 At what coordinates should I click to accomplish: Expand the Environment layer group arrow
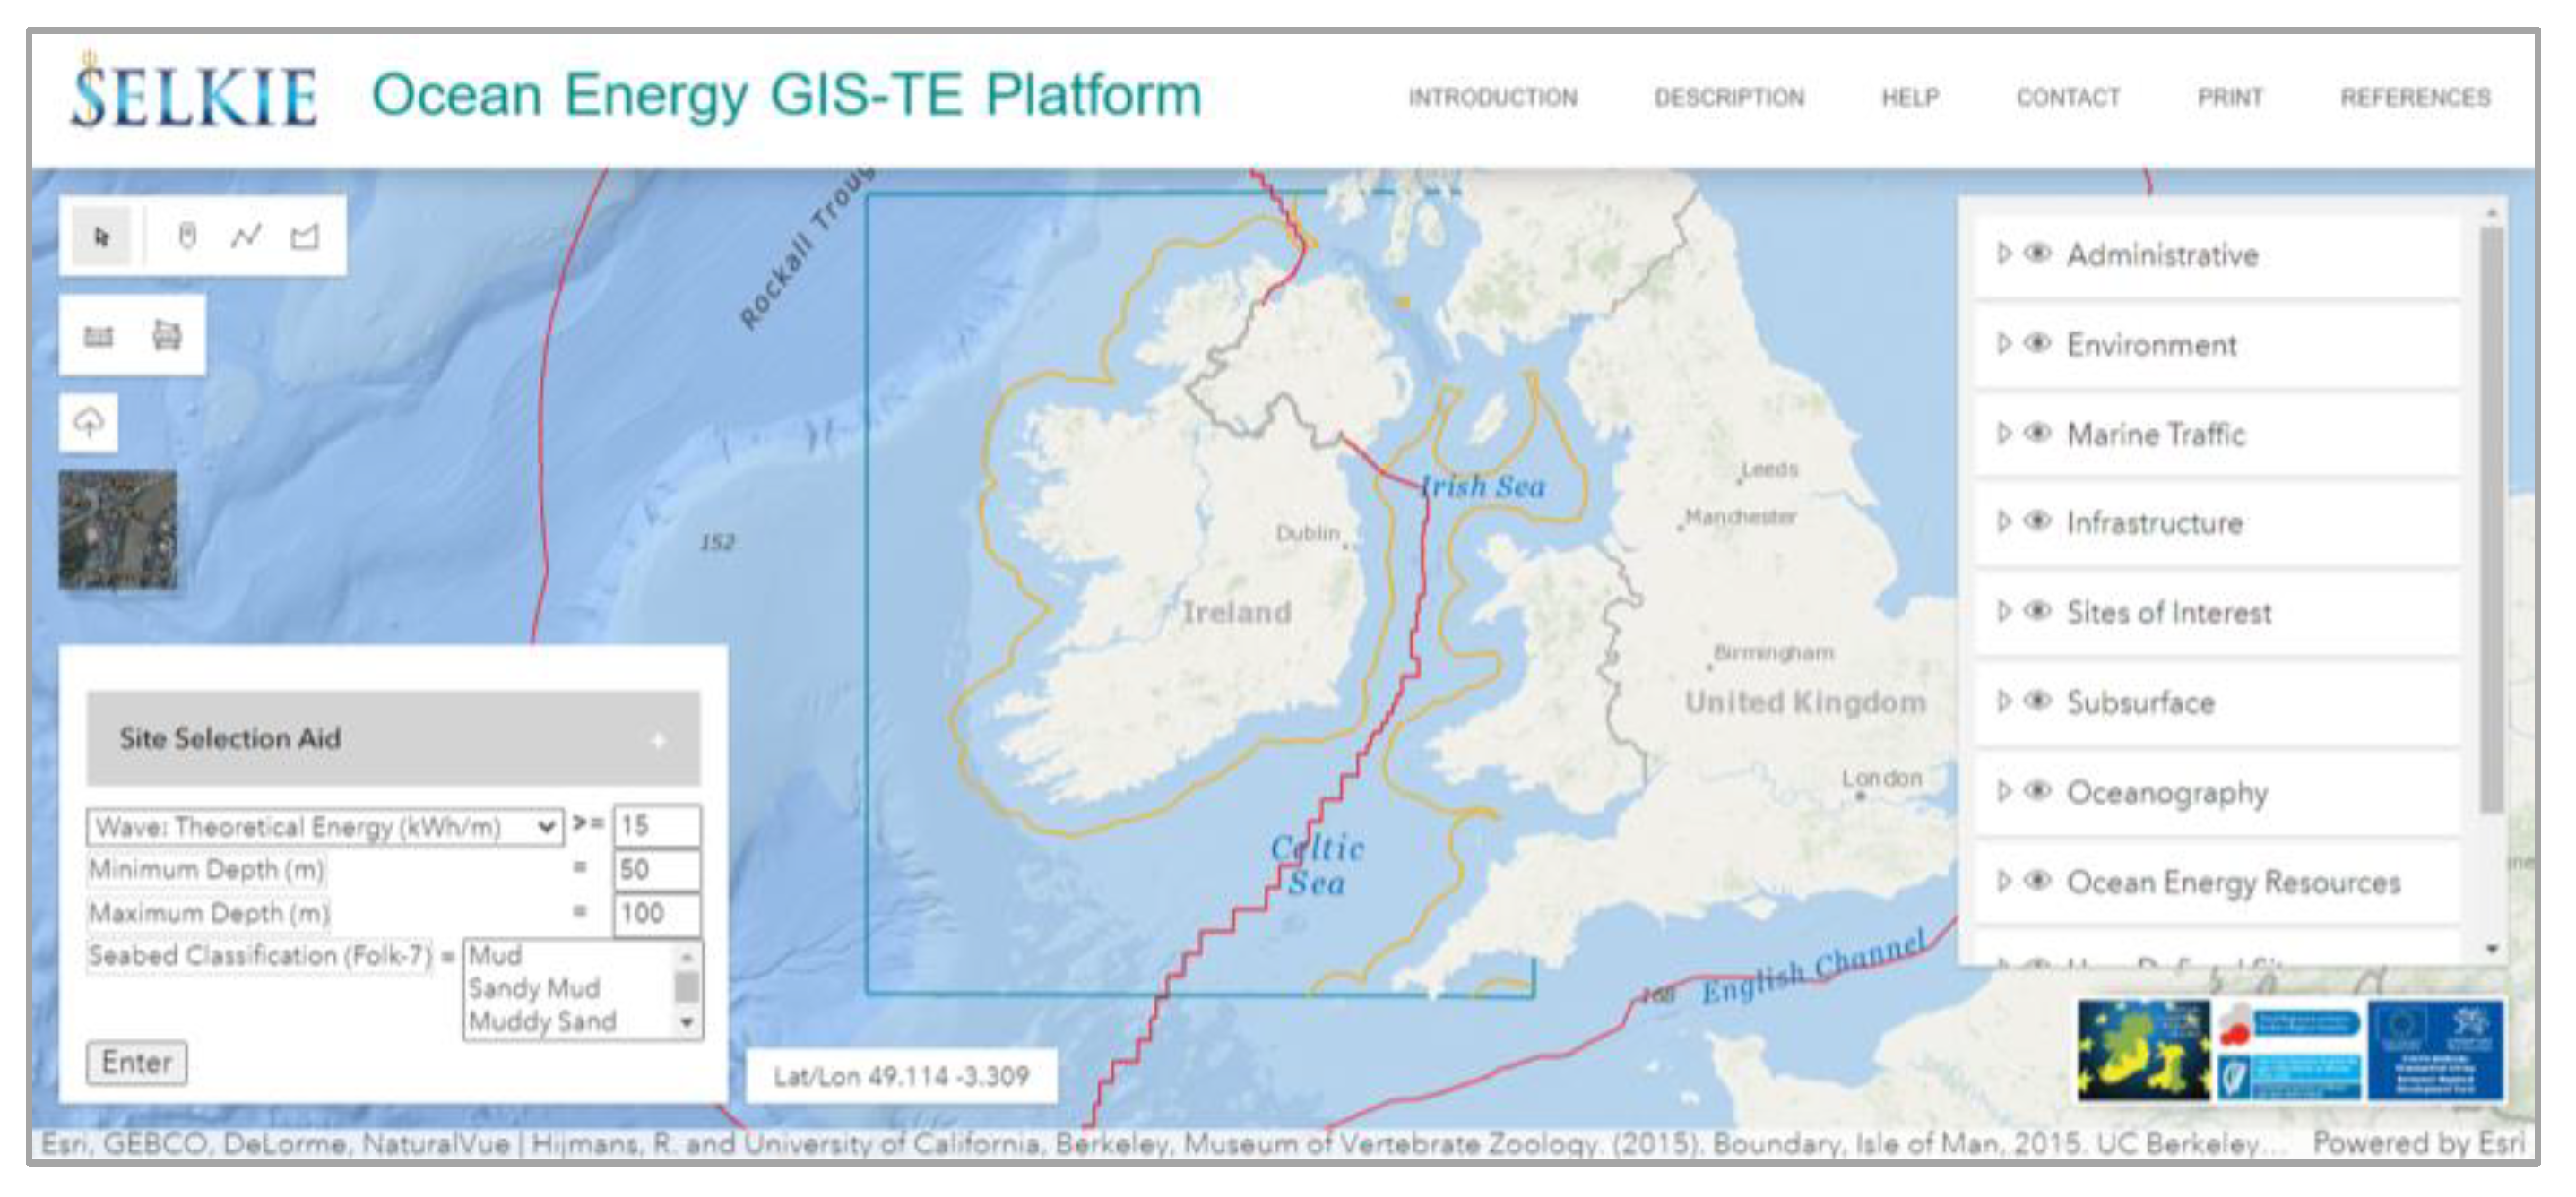point(2003,344)
